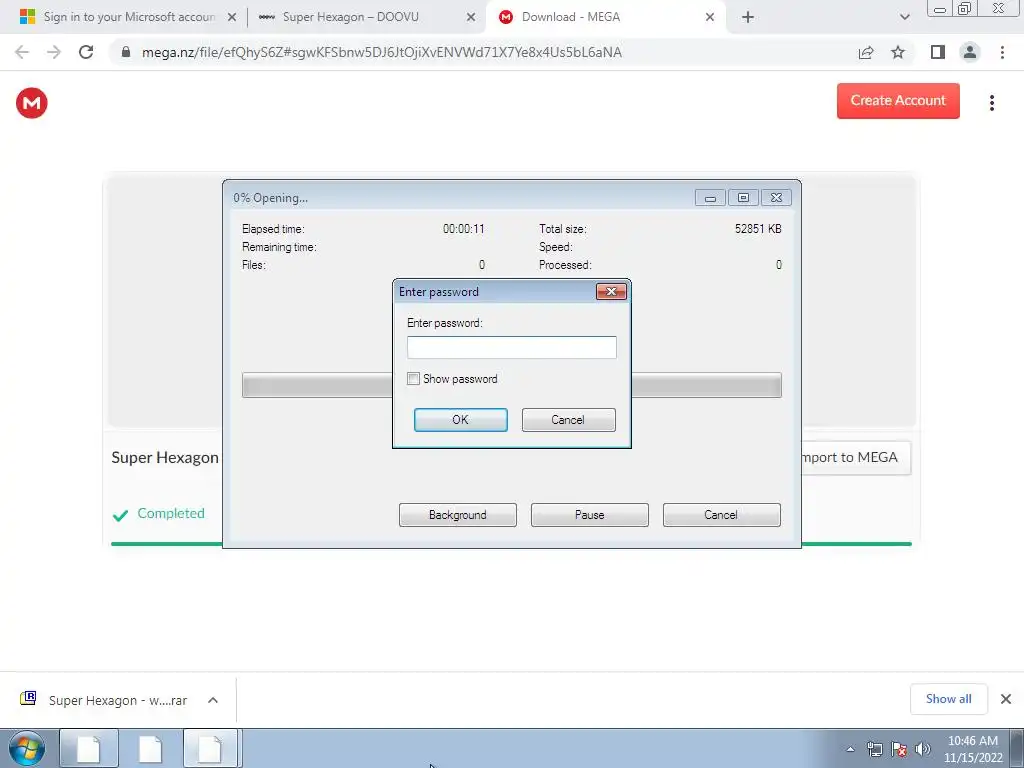Click the Completed status text

point(170,513)
